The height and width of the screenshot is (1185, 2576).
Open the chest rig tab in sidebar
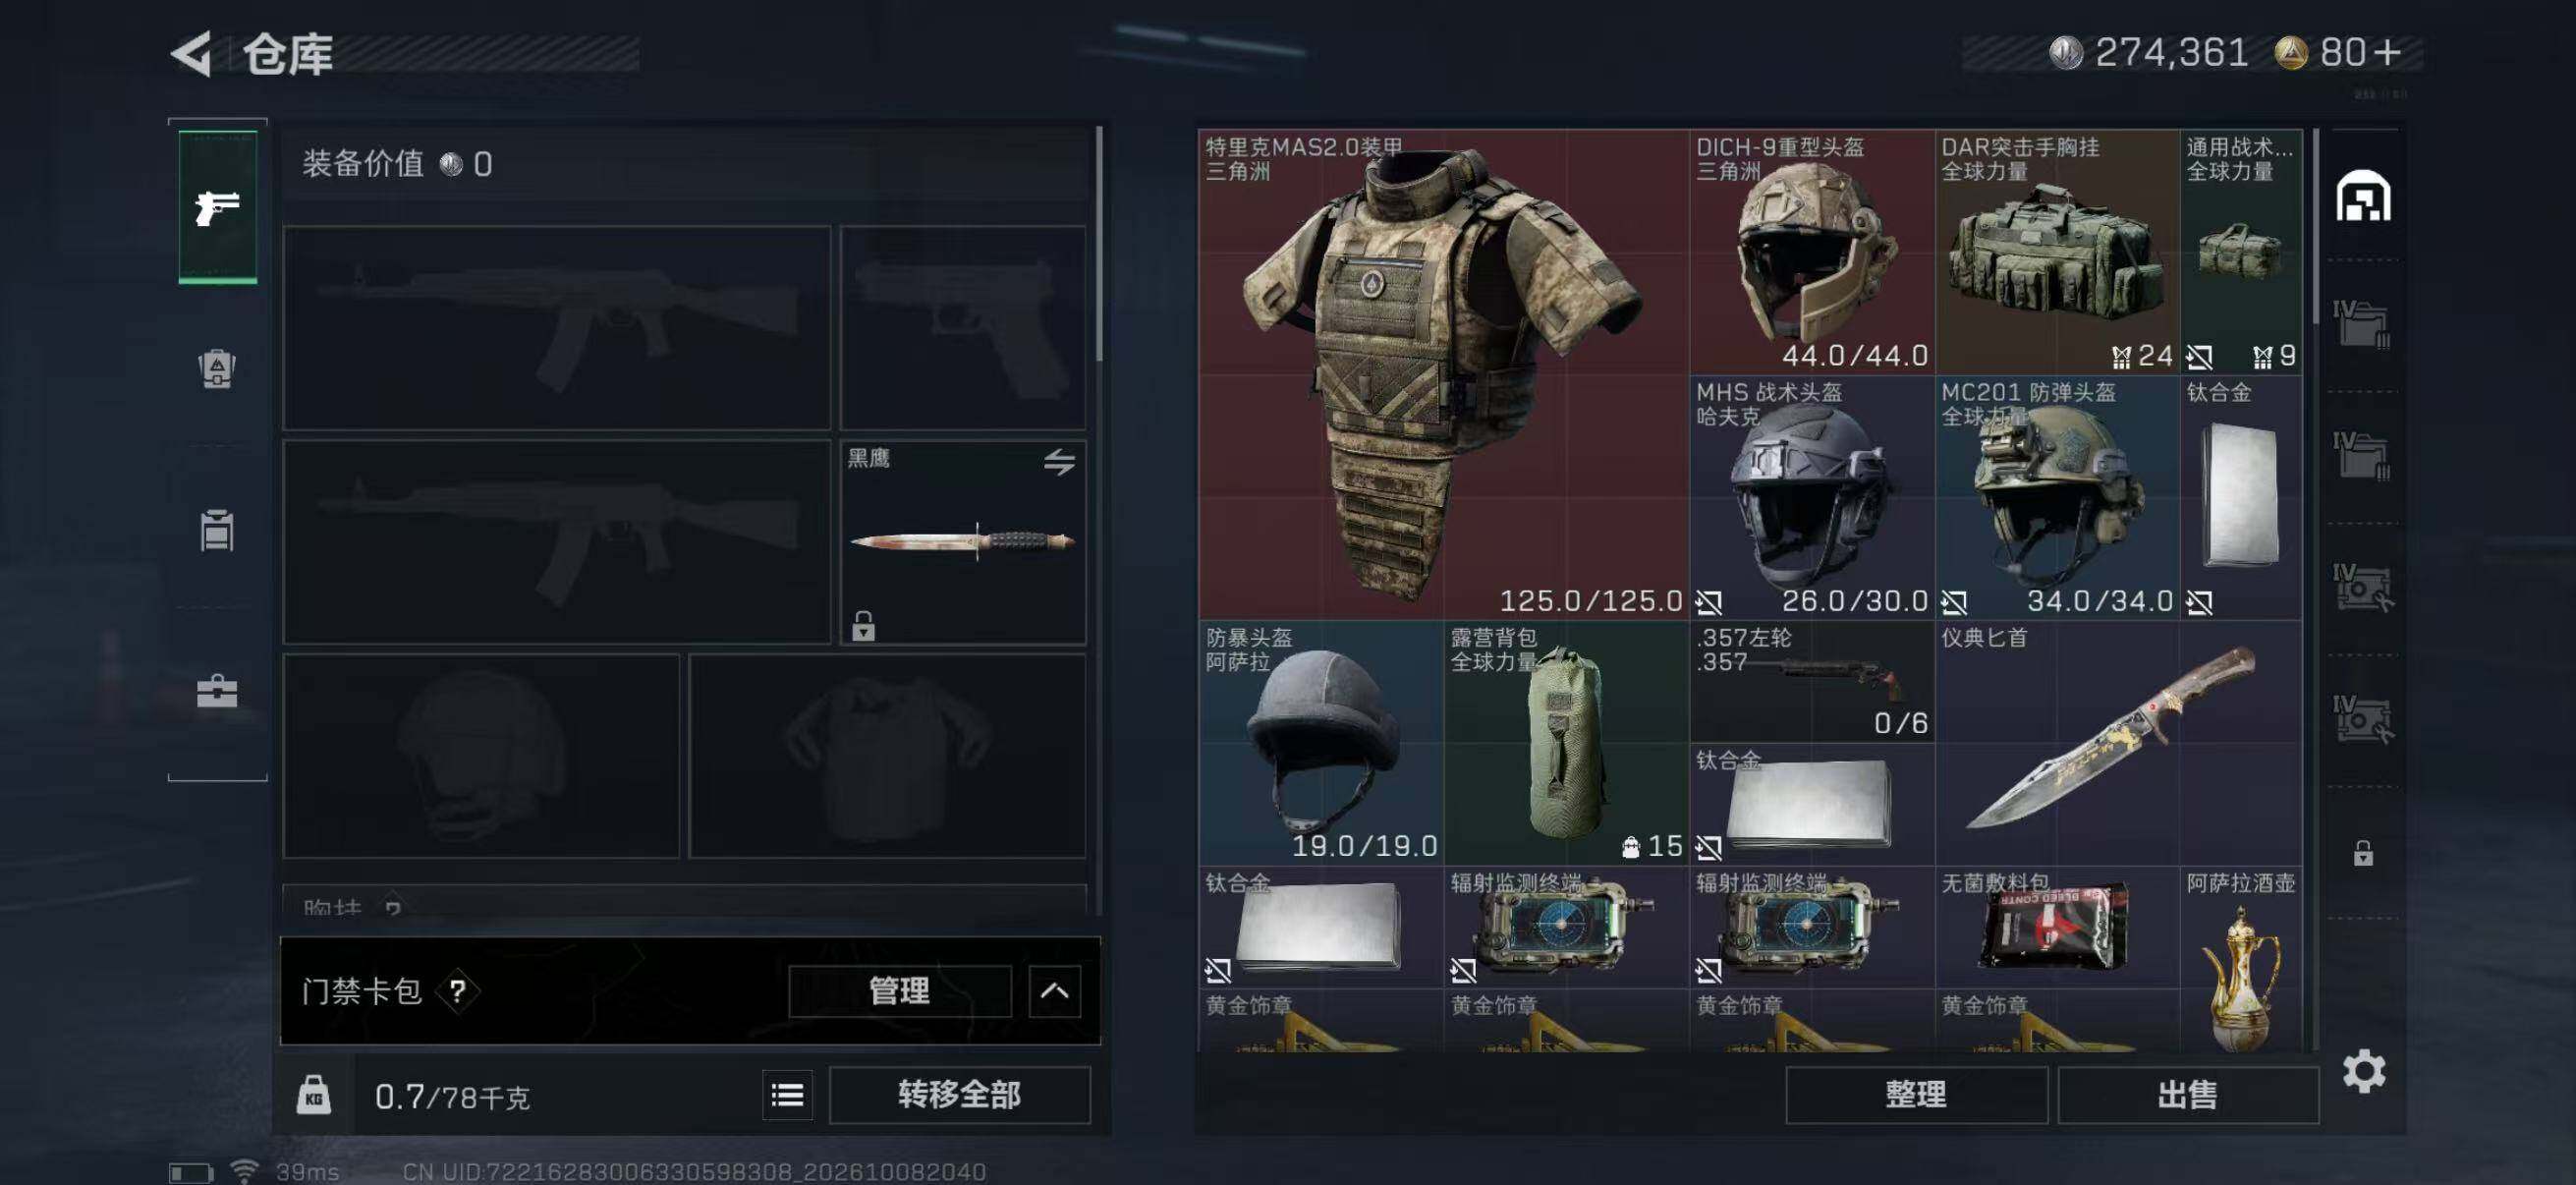pos(217,530)
